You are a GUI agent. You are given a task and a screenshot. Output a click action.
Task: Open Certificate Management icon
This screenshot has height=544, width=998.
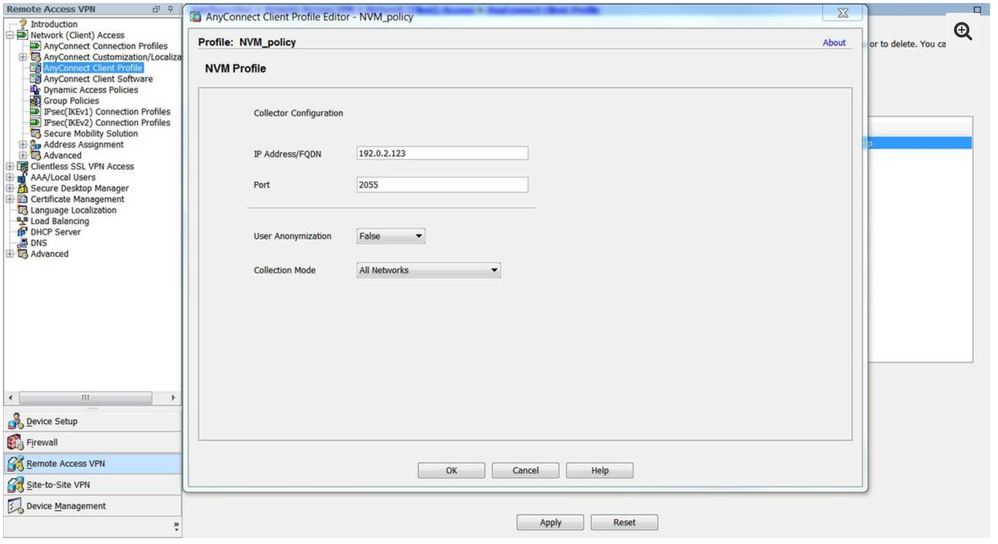pyautogui.click(x=23, y=199)
